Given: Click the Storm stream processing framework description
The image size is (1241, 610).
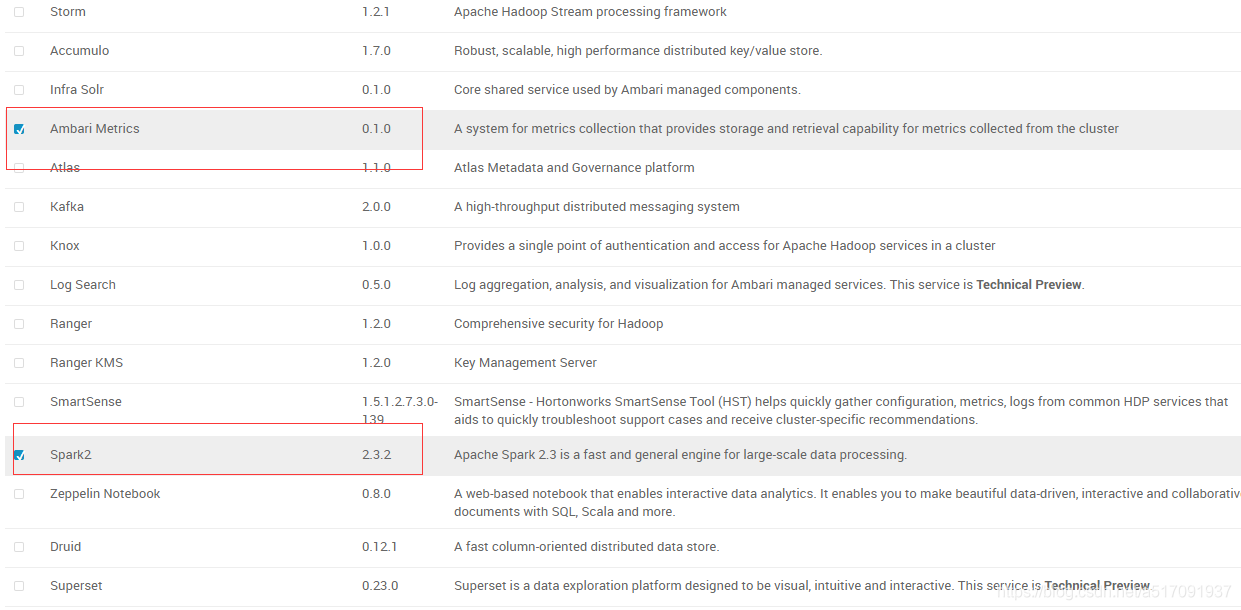Looking at the screenshot, I should click(591, 12).
